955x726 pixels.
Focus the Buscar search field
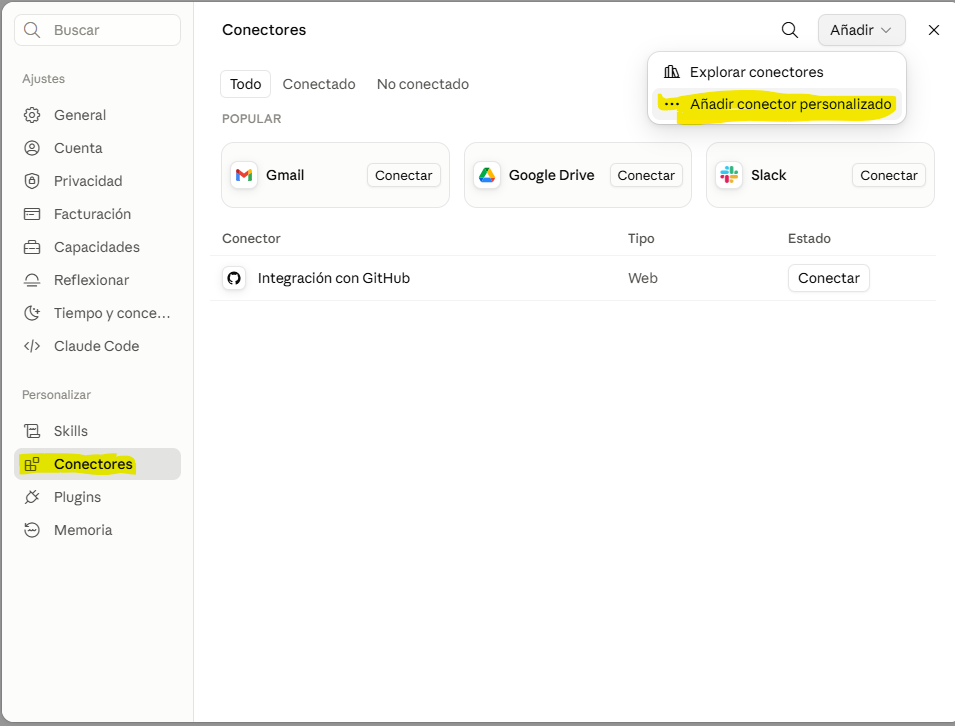point(97,30)
